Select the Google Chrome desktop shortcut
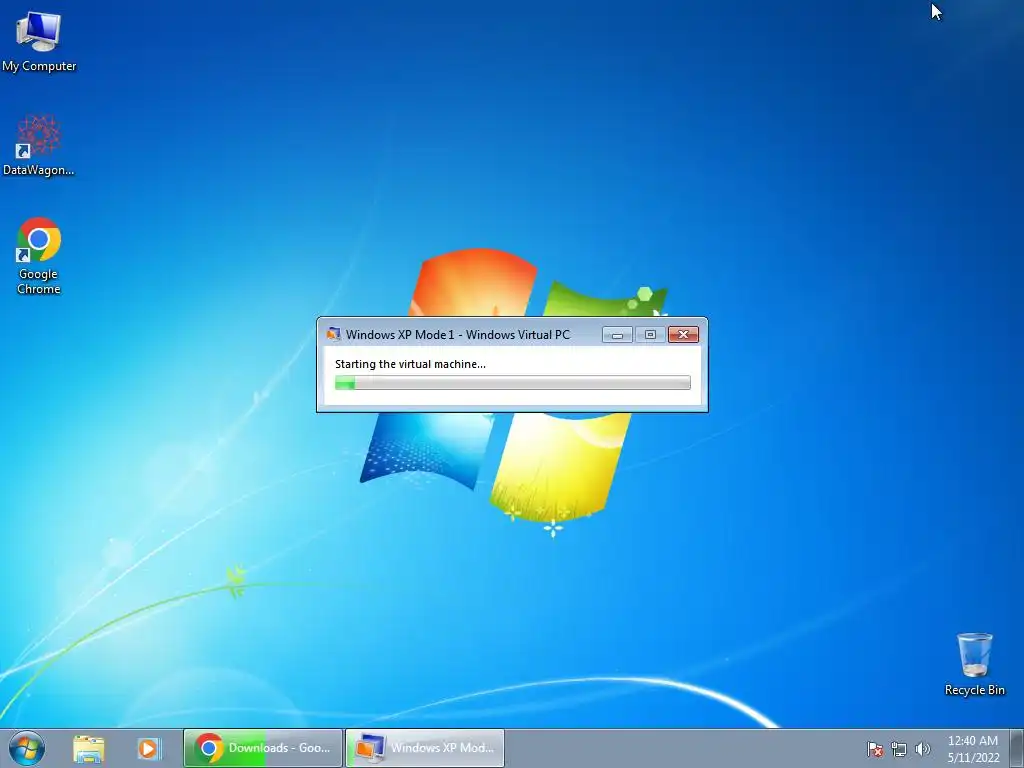This screenshot has width=1024, height=768. tap(39, 256)
